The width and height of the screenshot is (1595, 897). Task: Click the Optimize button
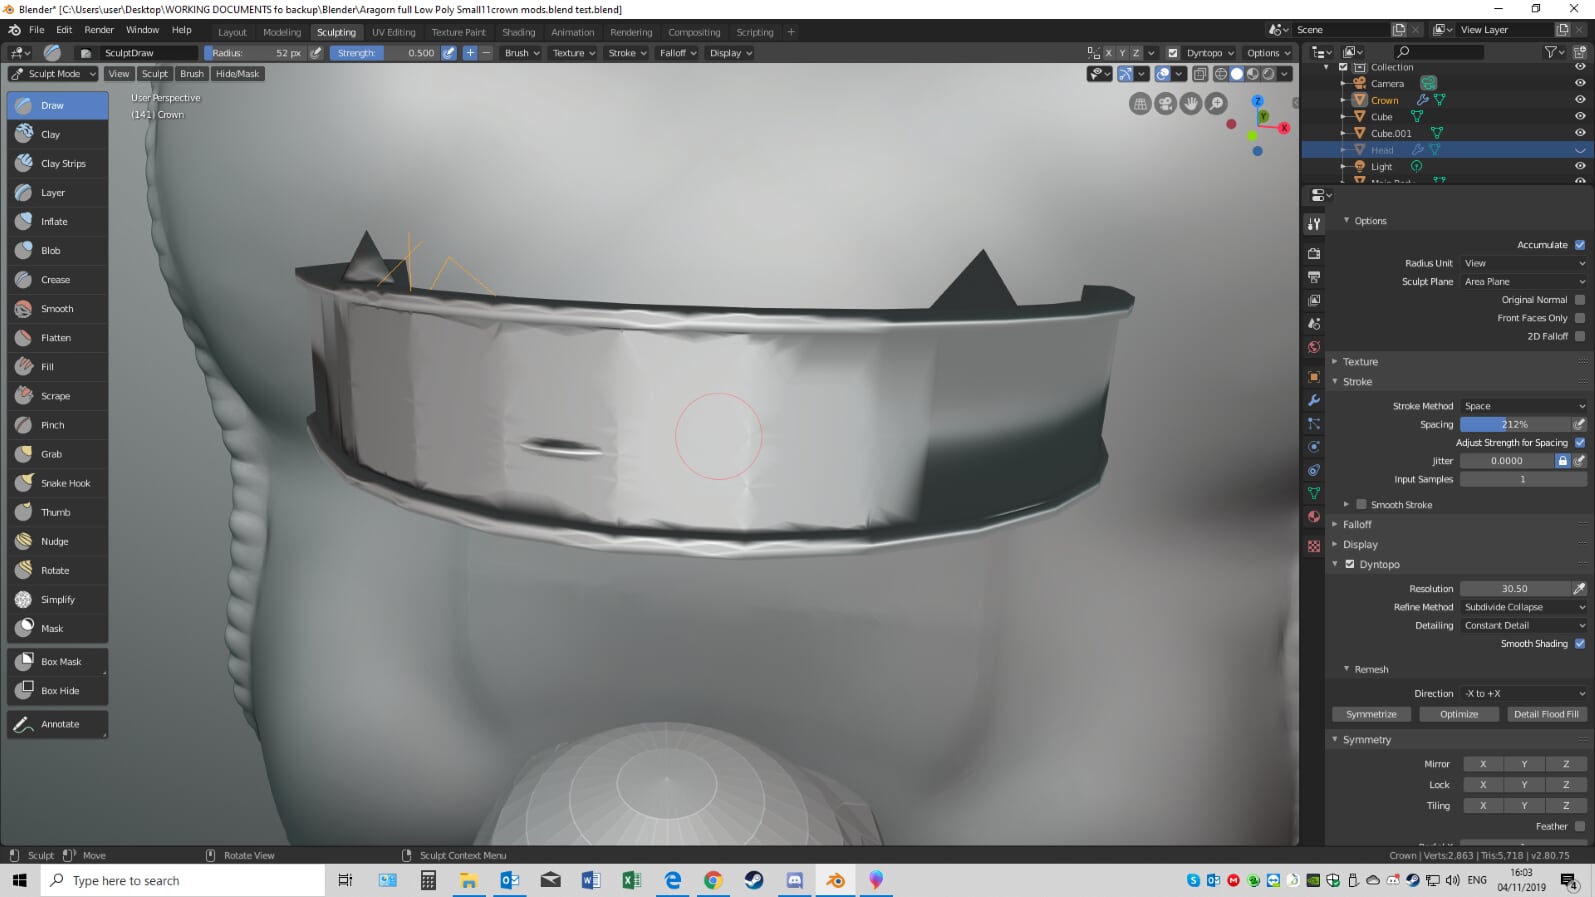[1459, 714]
